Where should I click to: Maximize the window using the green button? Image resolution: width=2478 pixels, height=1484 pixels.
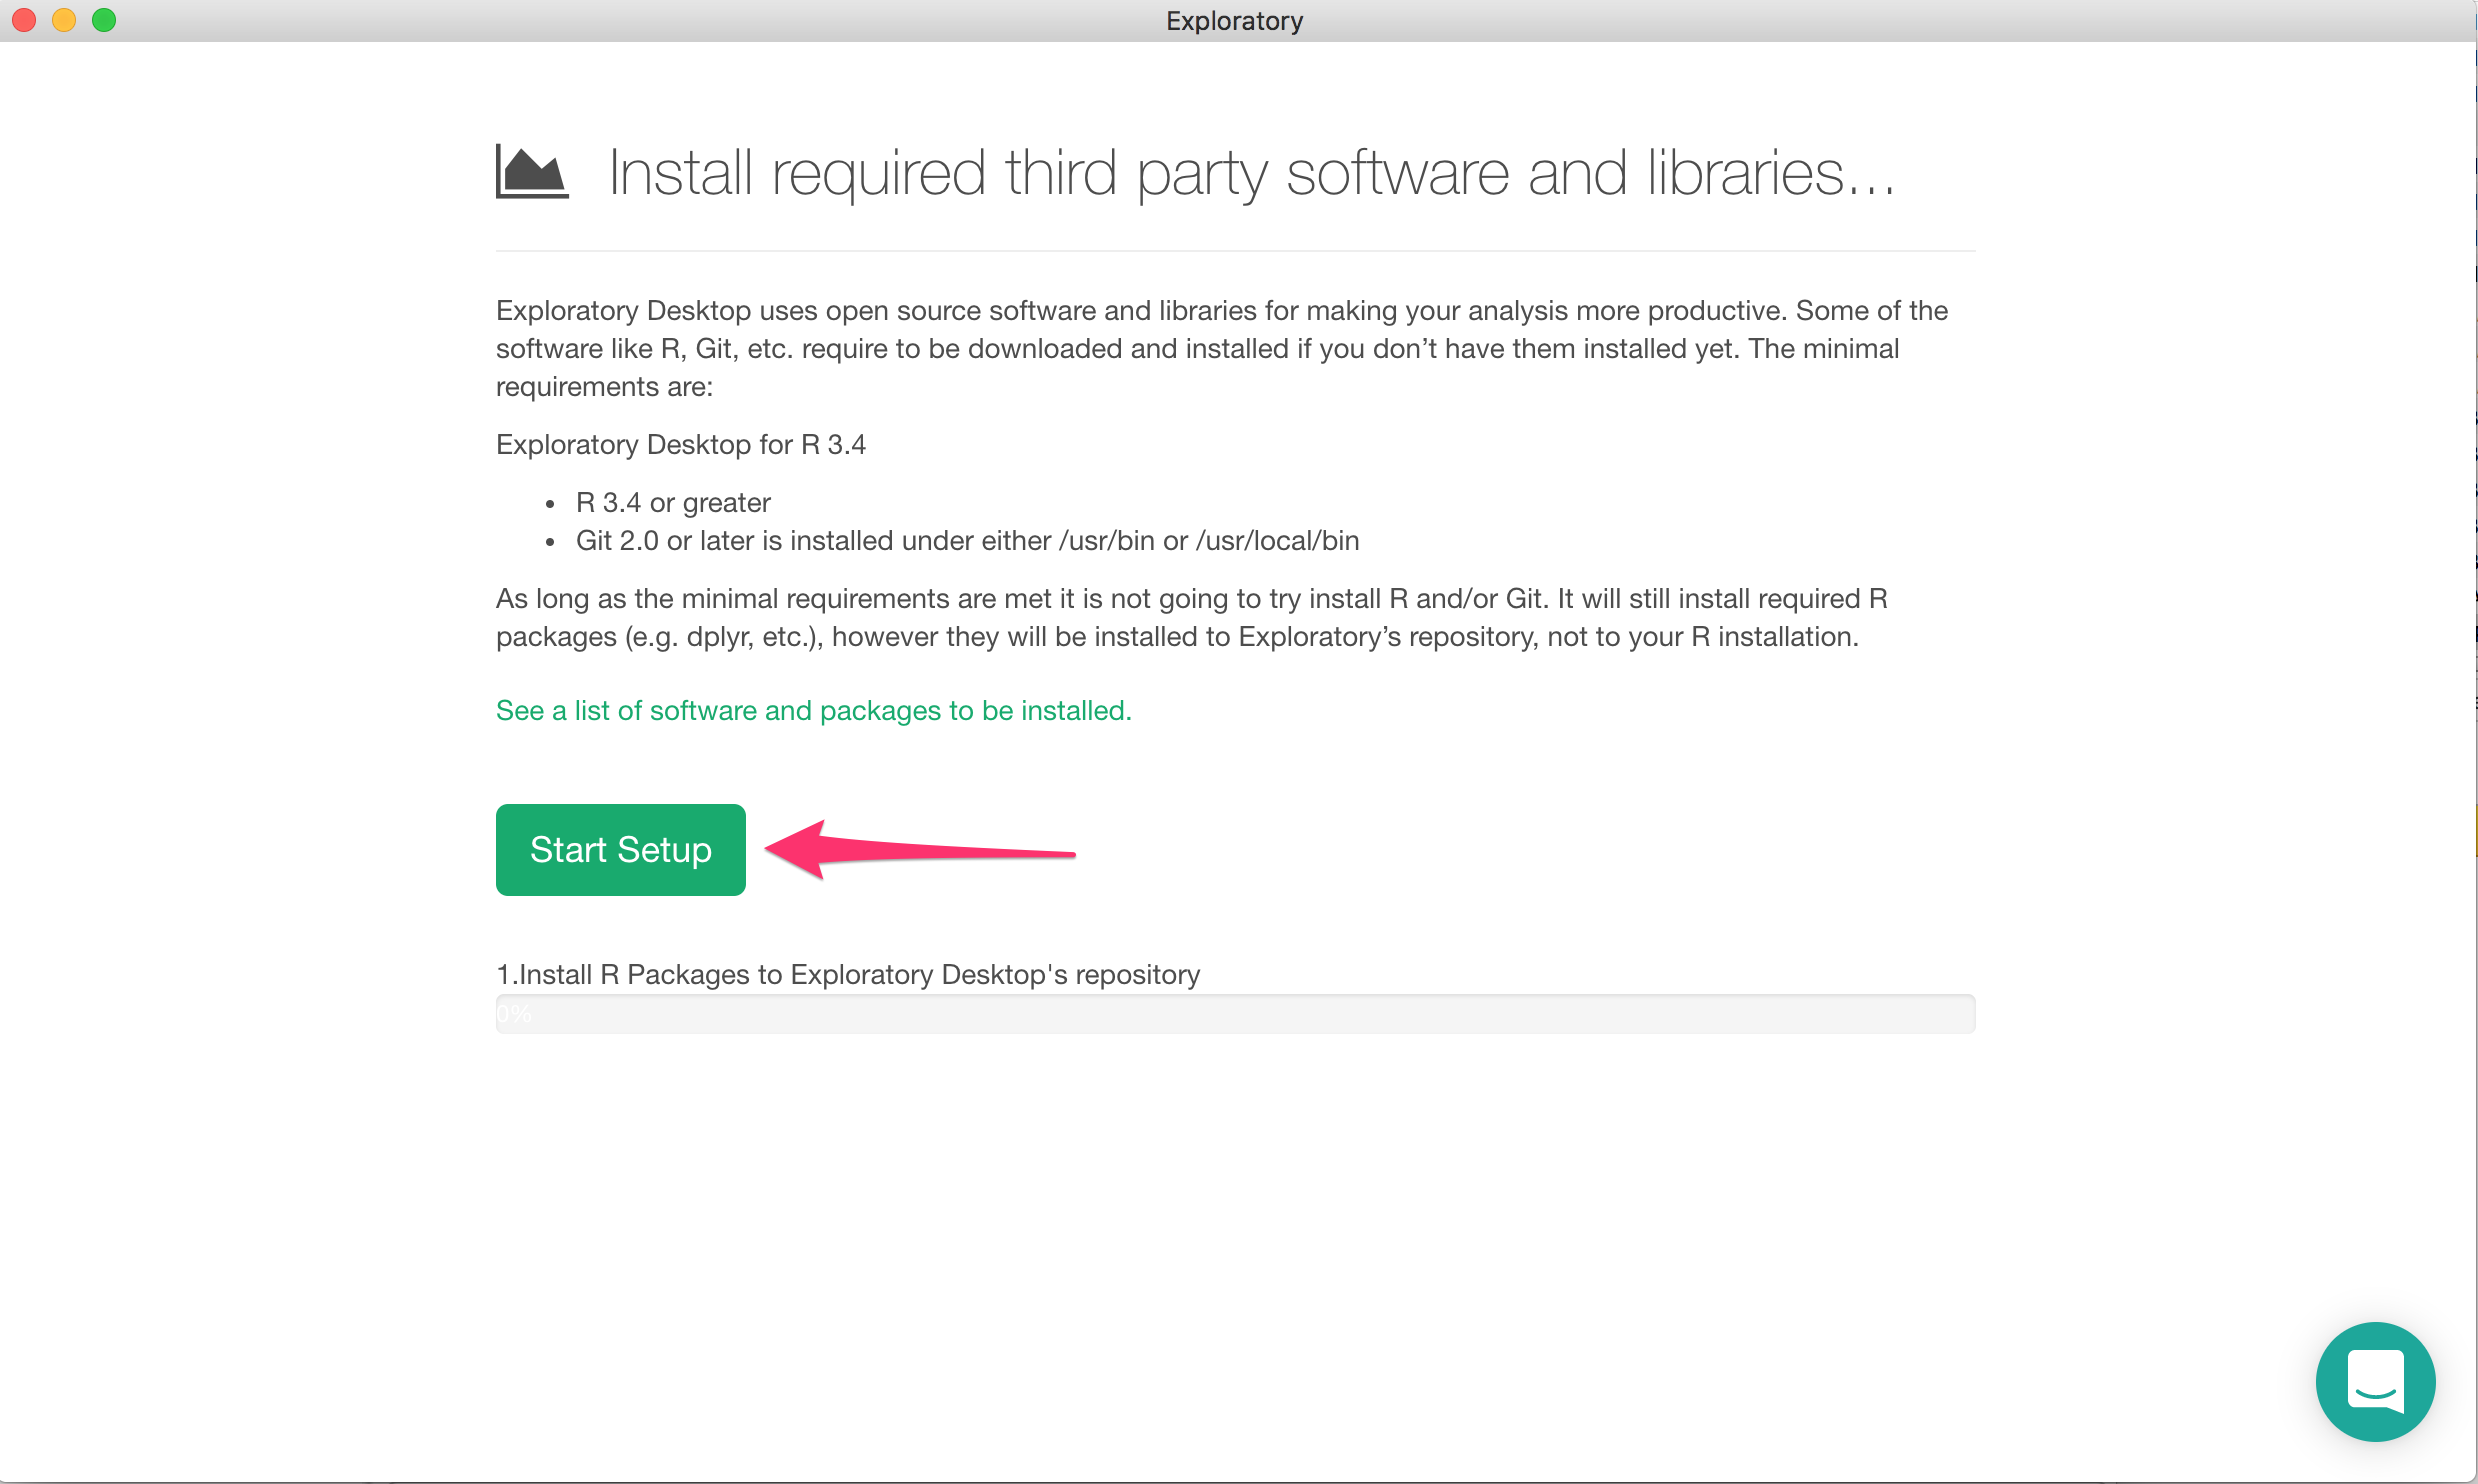click(x=104, y=20)
